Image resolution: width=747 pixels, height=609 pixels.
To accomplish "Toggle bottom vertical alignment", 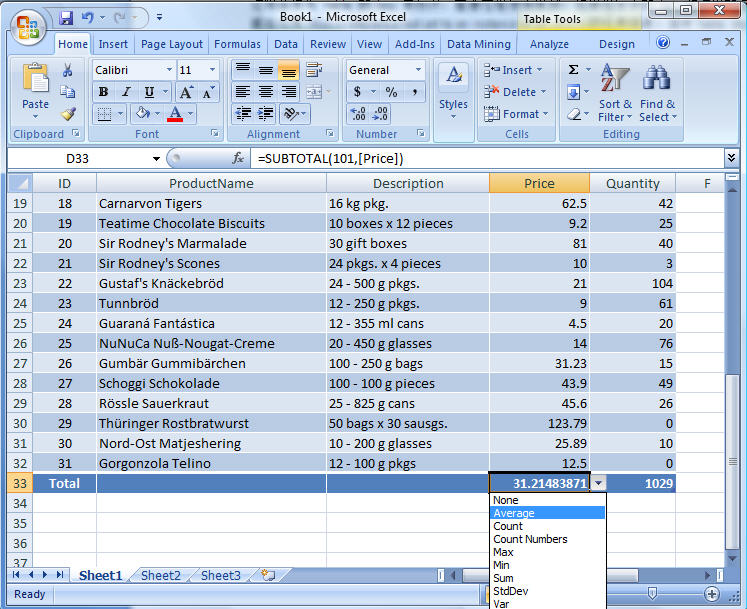I will 288,70.
